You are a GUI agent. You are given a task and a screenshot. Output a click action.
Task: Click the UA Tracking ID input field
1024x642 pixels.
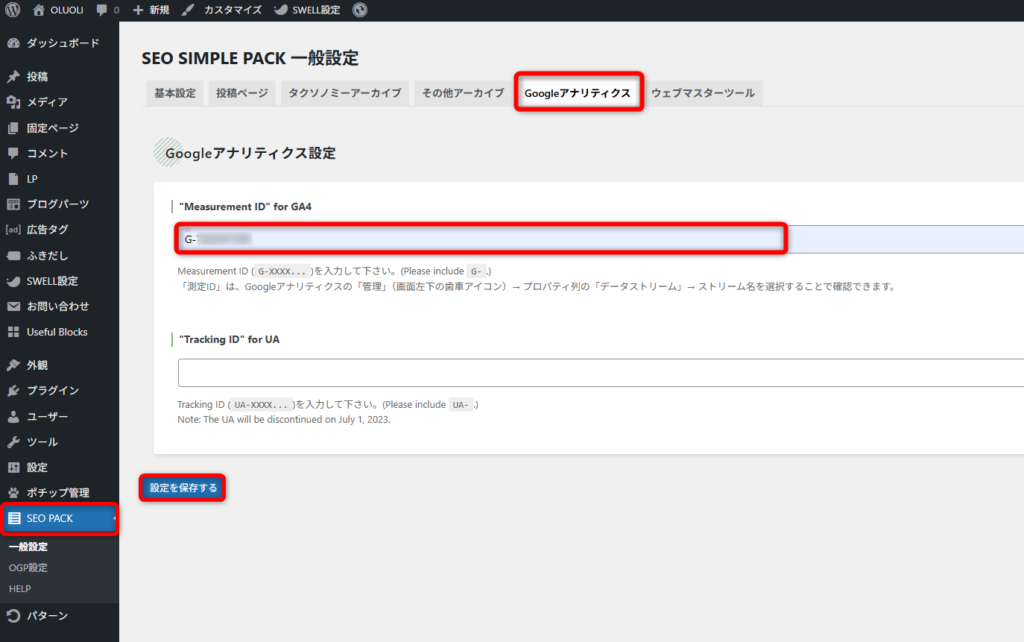[601, 372]
